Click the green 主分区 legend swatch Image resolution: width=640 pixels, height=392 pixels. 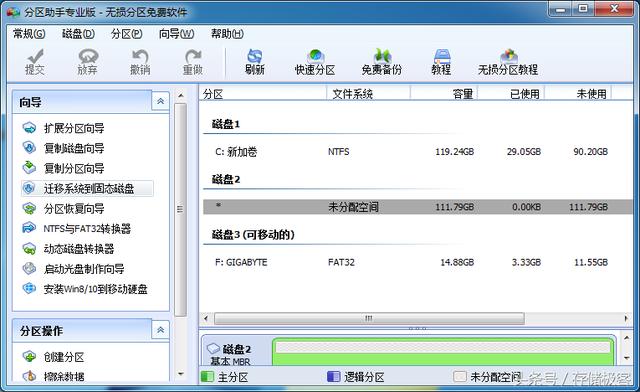[x=207, y=376]
